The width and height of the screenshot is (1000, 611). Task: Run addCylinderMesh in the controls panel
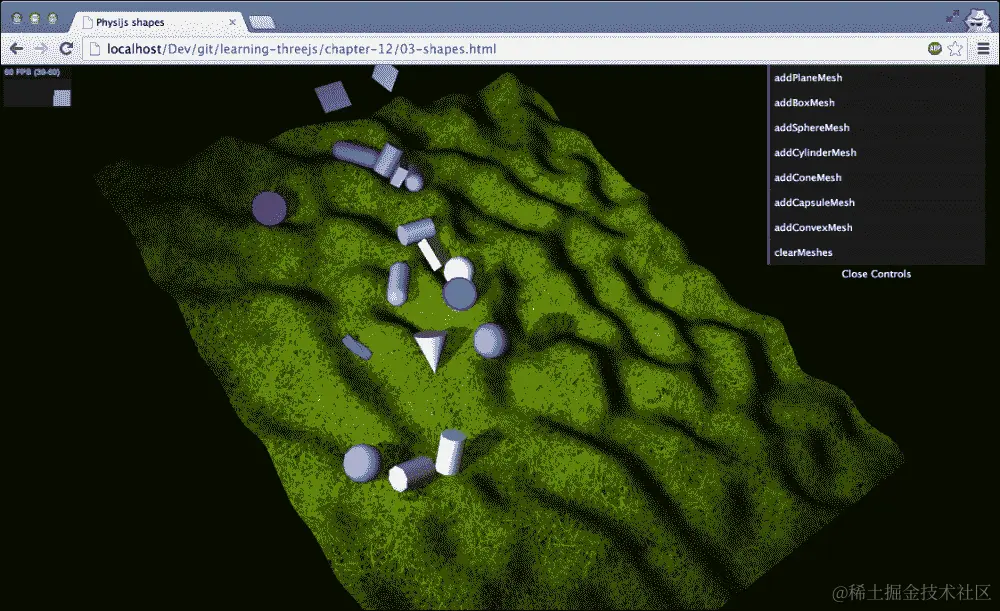(x=876, y=152)
